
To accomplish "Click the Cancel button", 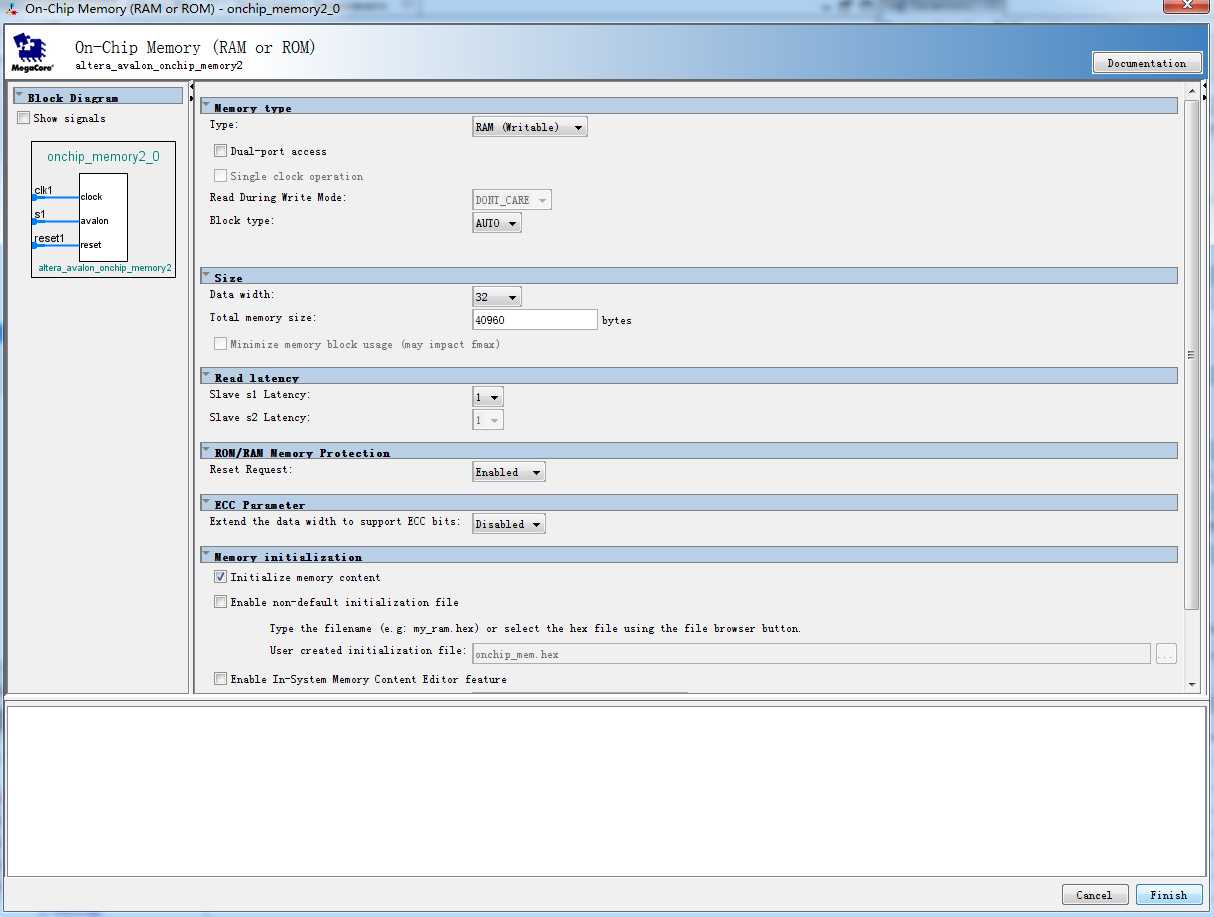I will click(1093, 895).
